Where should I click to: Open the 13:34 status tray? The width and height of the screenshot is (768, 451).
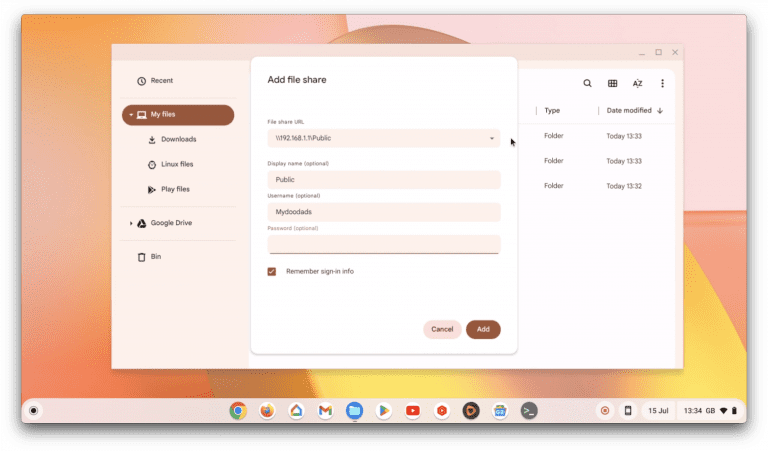(710, 411)
